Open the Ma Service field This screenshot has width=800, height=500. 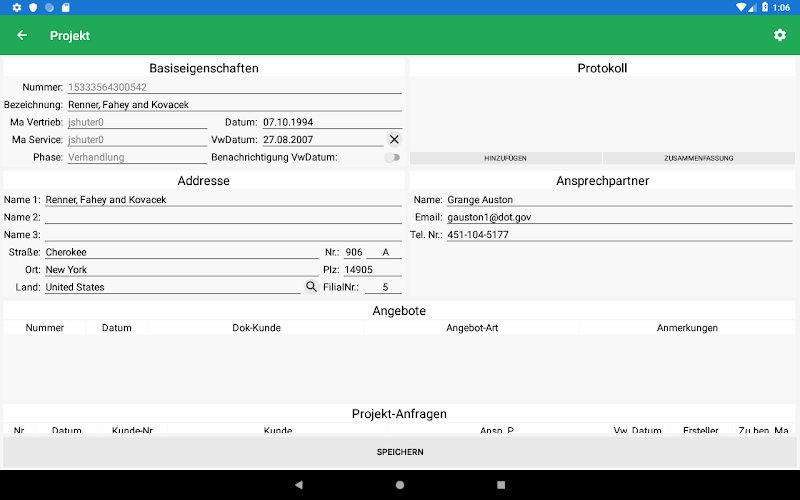pyautogui.click(x=137, y=139)
